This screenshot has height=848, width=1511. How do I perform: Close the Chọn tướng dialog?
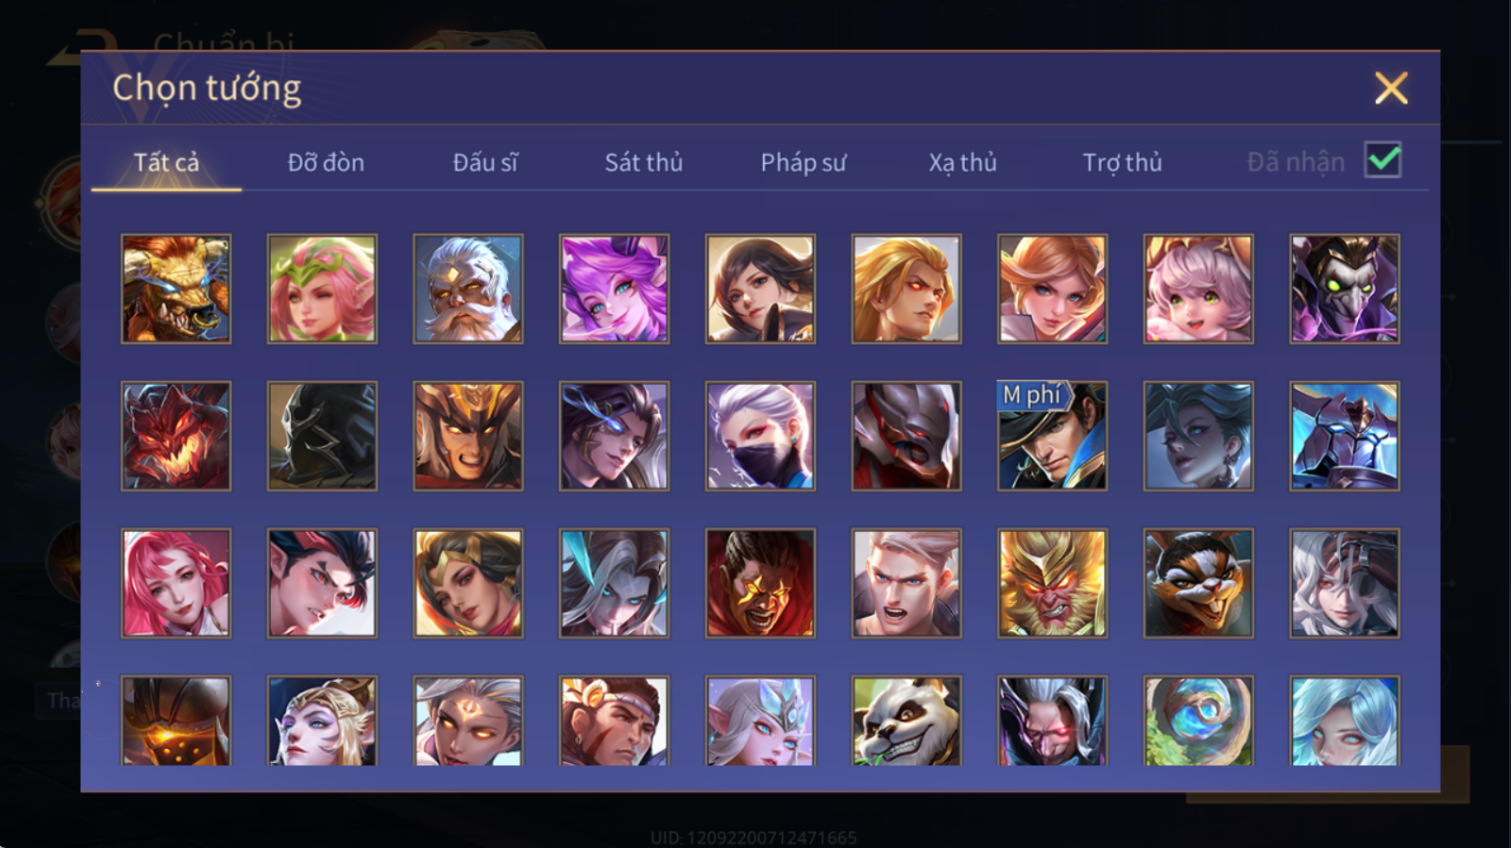1391,88
